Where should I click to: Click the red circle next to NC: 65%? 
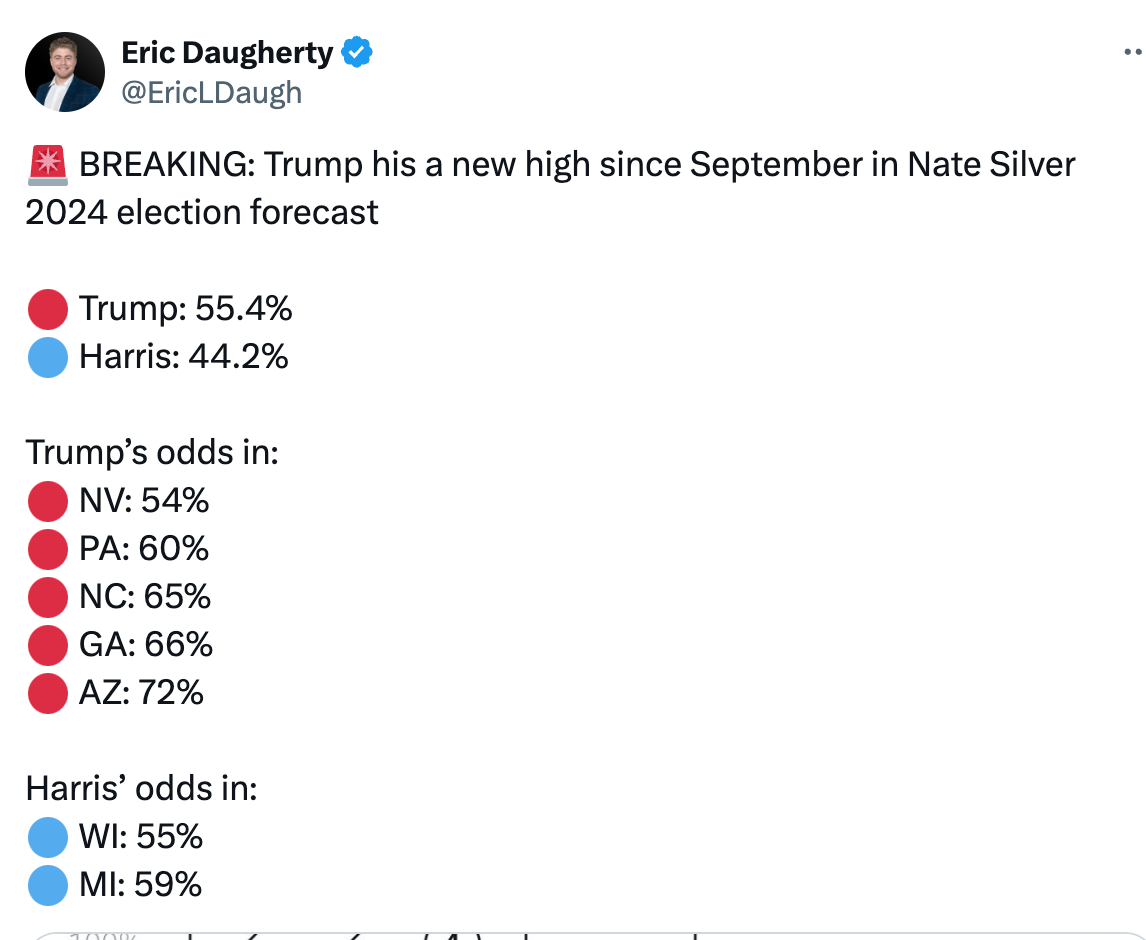(x=47, y=597)
